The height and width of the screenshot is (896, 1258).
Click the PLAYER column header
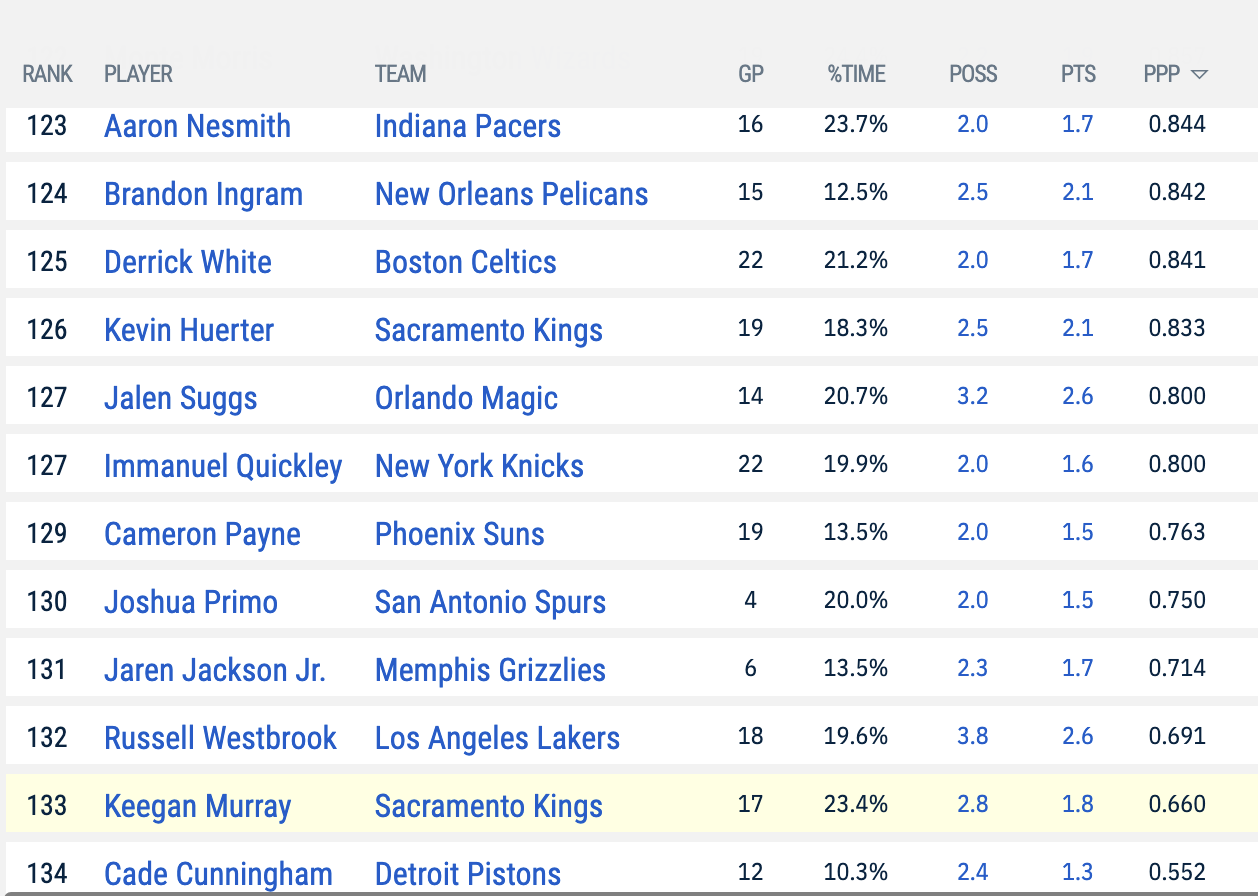139,74
